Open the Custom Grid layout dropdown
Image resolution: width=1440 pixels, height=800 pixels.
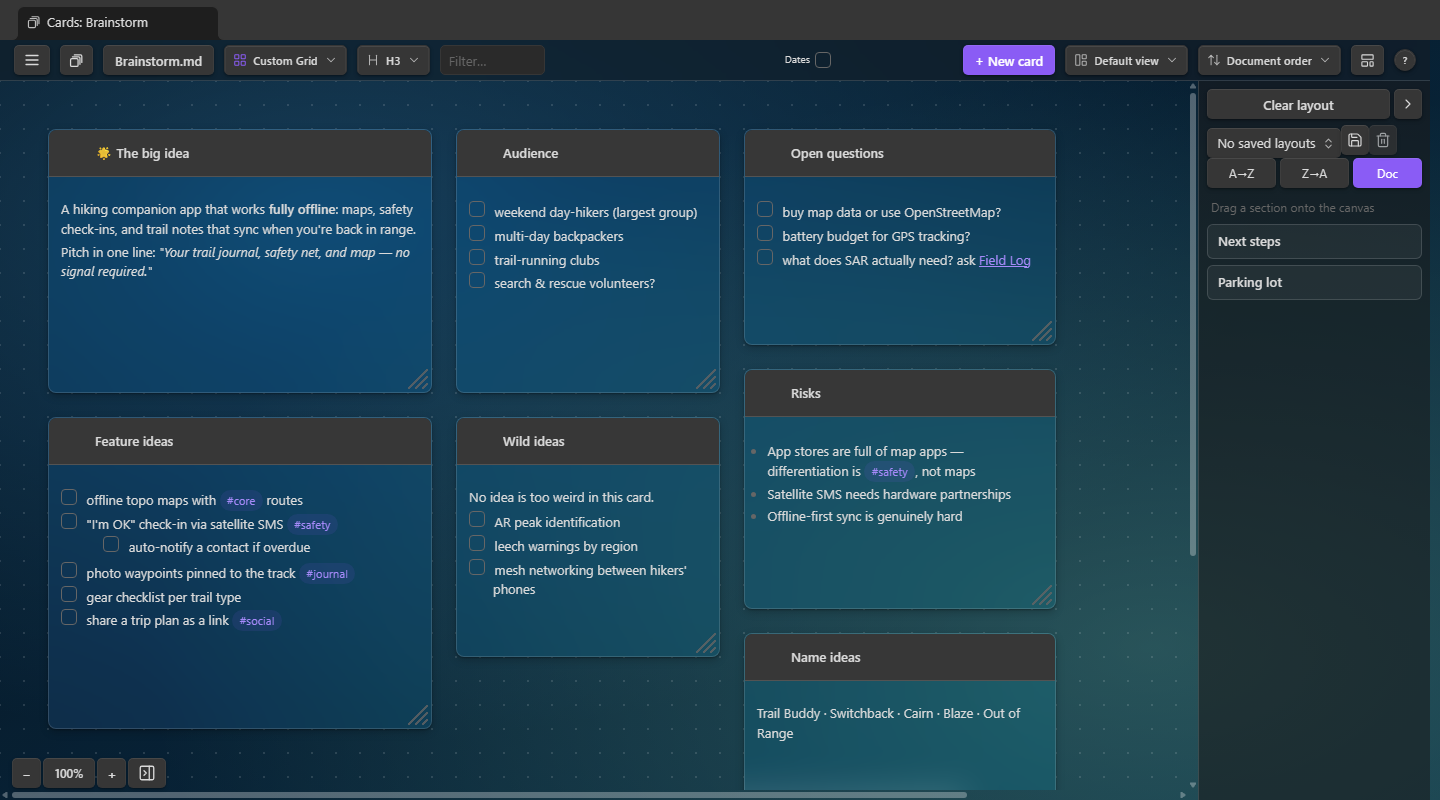point(285,60)
